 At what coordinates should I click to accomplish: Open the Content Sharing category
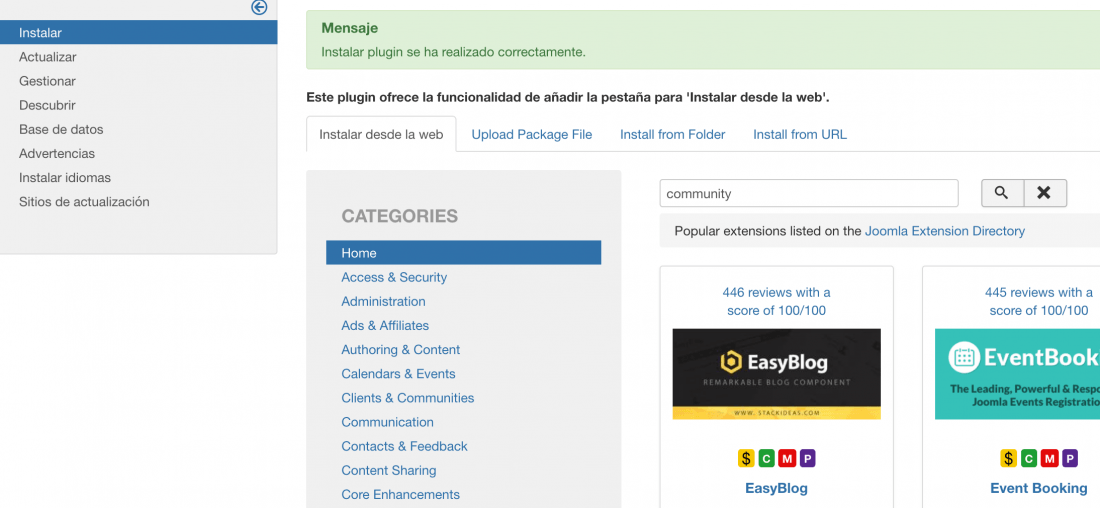[389, 470]
